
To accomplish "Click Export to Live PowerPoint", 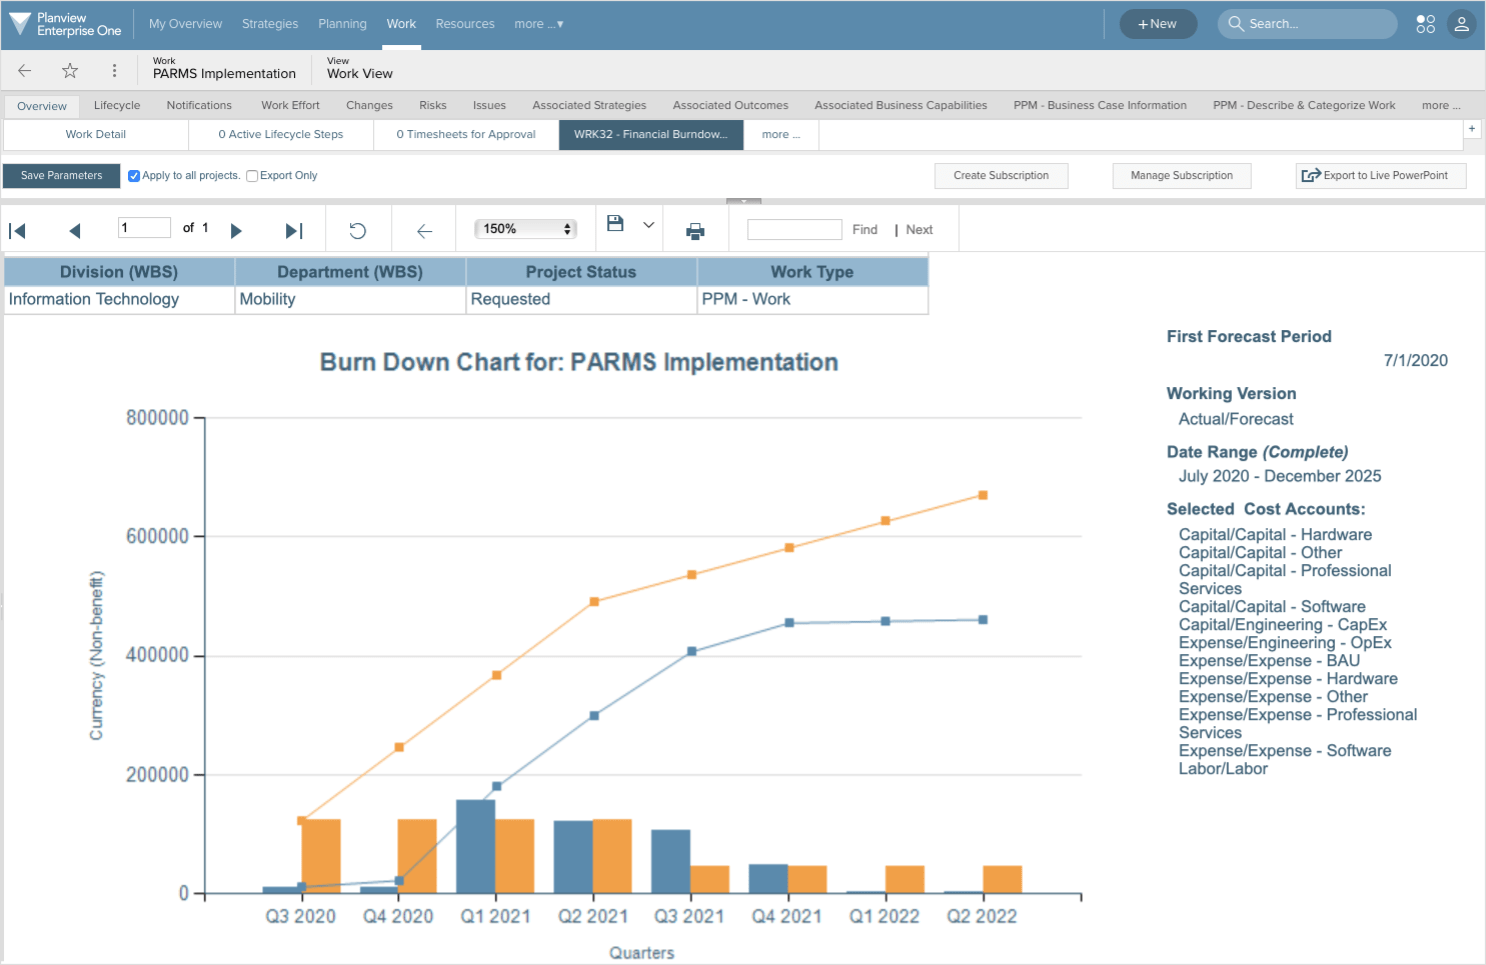I will 1381,176.
